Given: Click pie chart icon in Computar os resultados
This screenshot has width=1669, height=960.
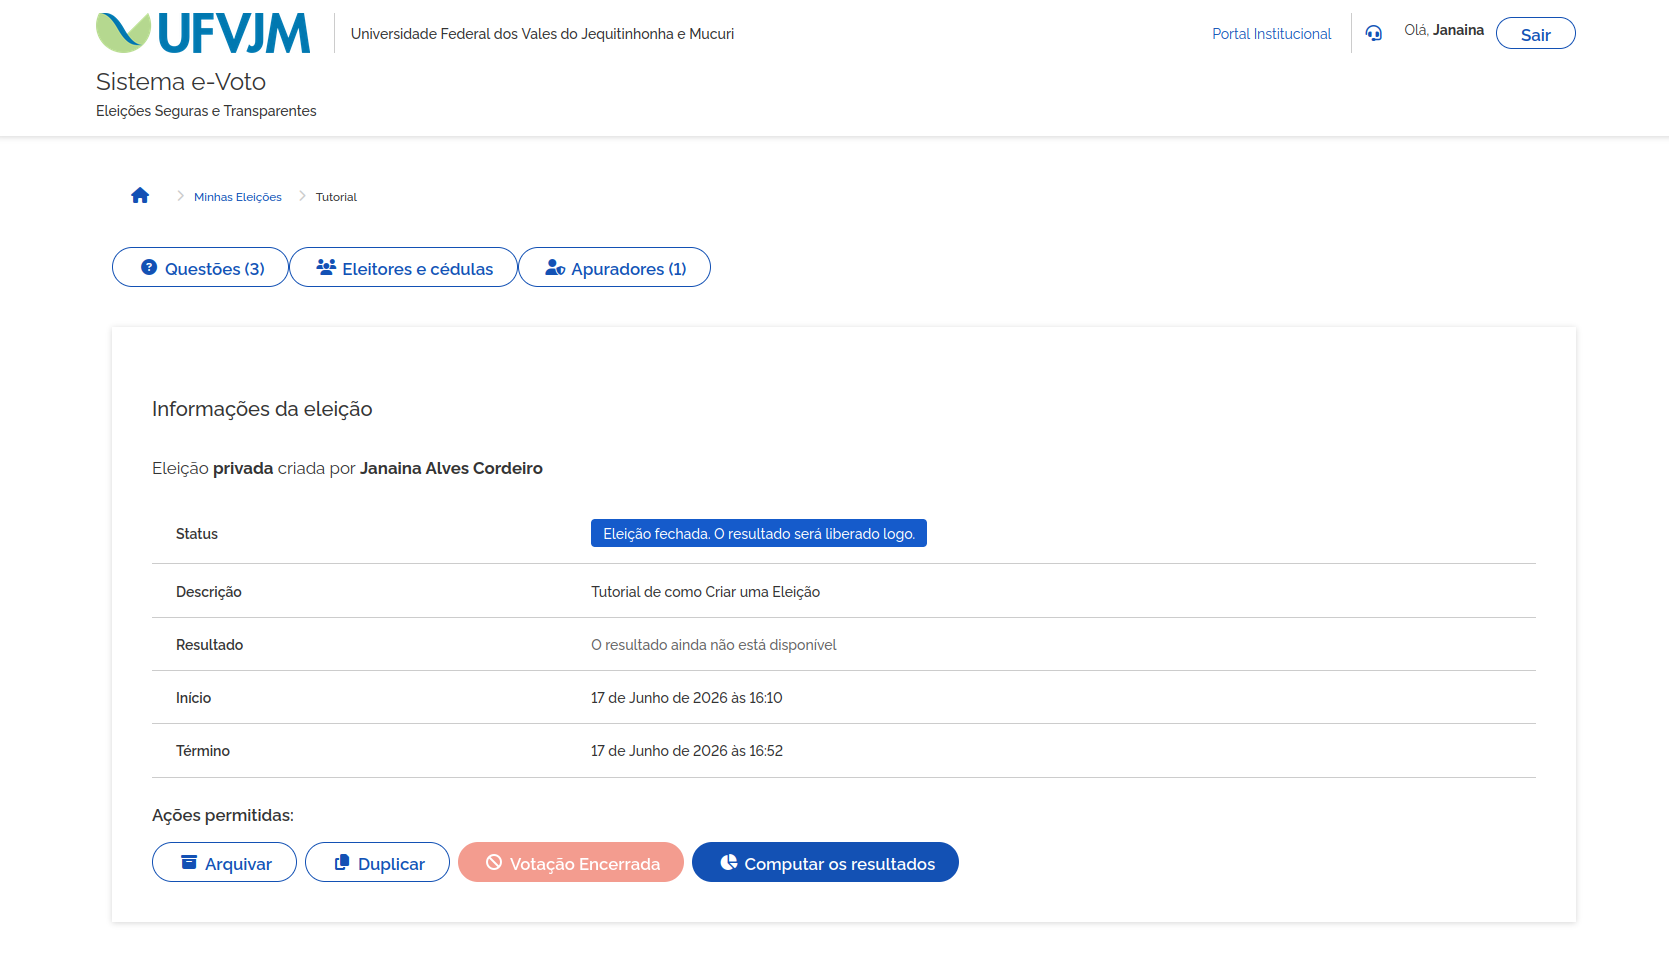Looking at the screenshot, I should [x=729, y=862].
